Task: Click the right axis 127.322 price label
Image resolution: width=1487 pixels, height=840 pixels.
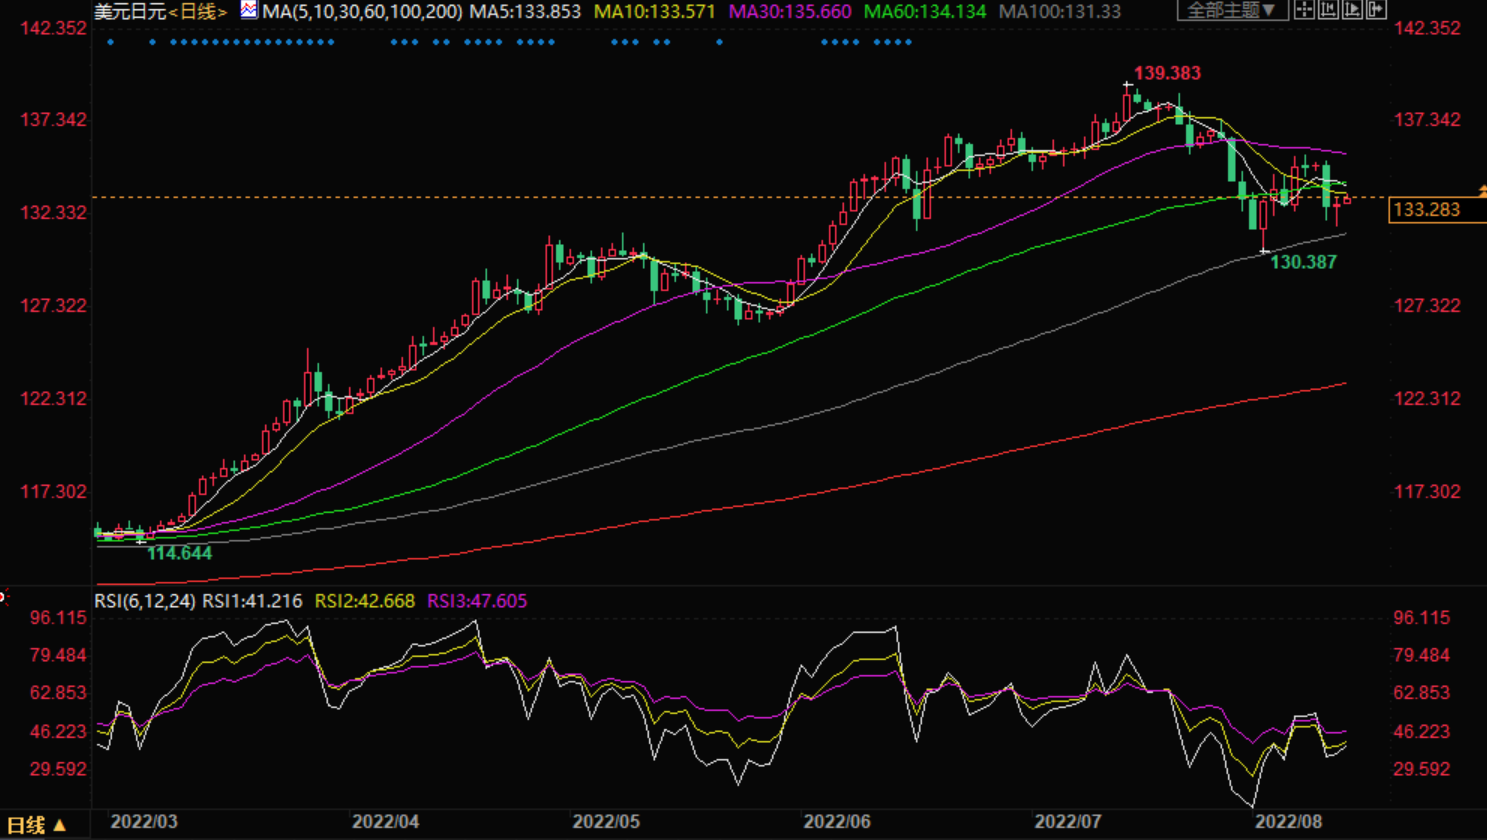Action: [1427, 306]
